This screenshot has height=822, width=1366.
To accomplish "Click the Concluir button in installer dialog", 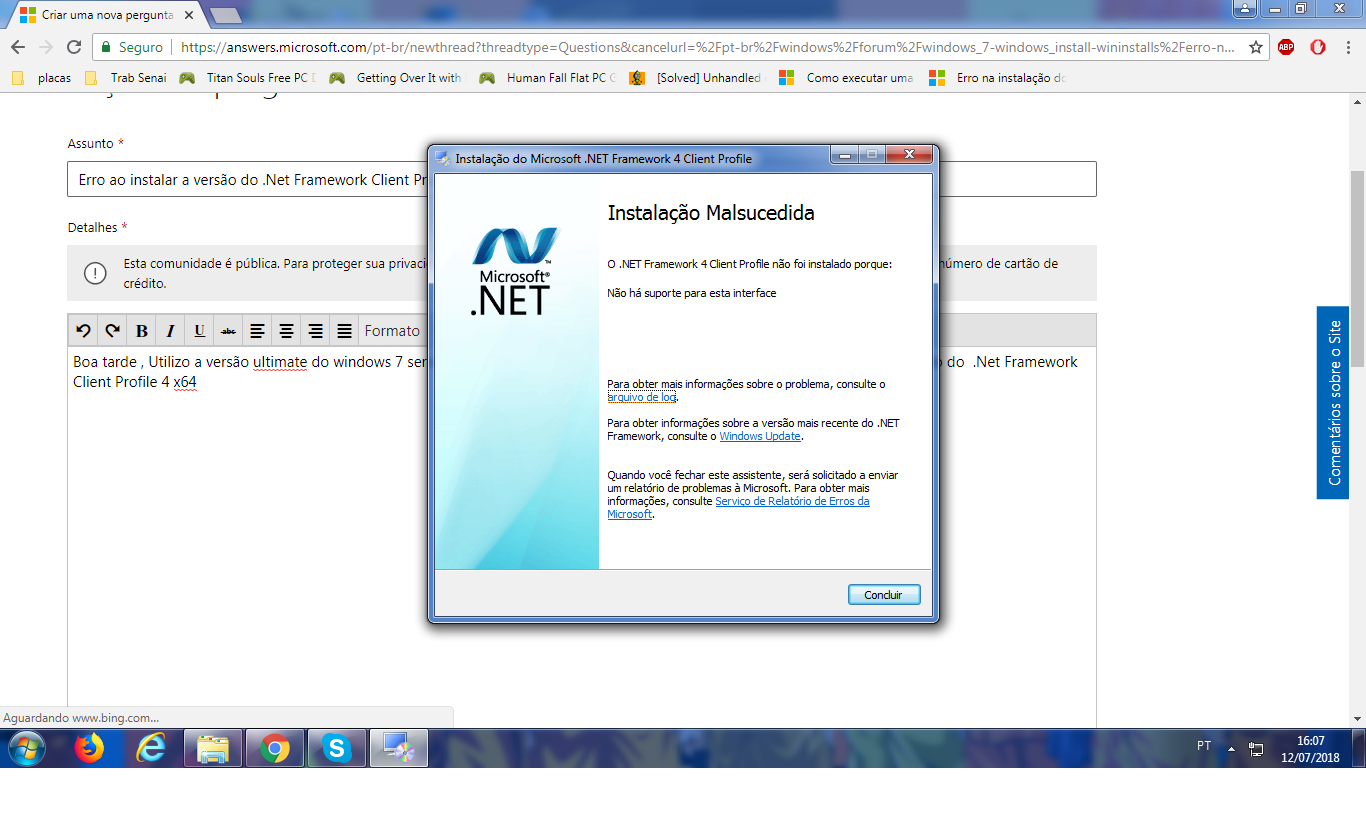I will pos(884,595).
